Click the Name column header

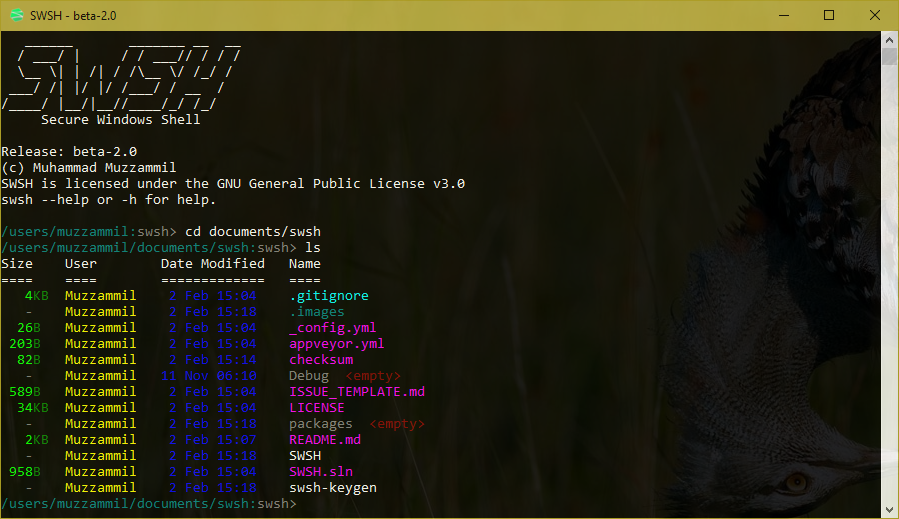click(304, 264)
